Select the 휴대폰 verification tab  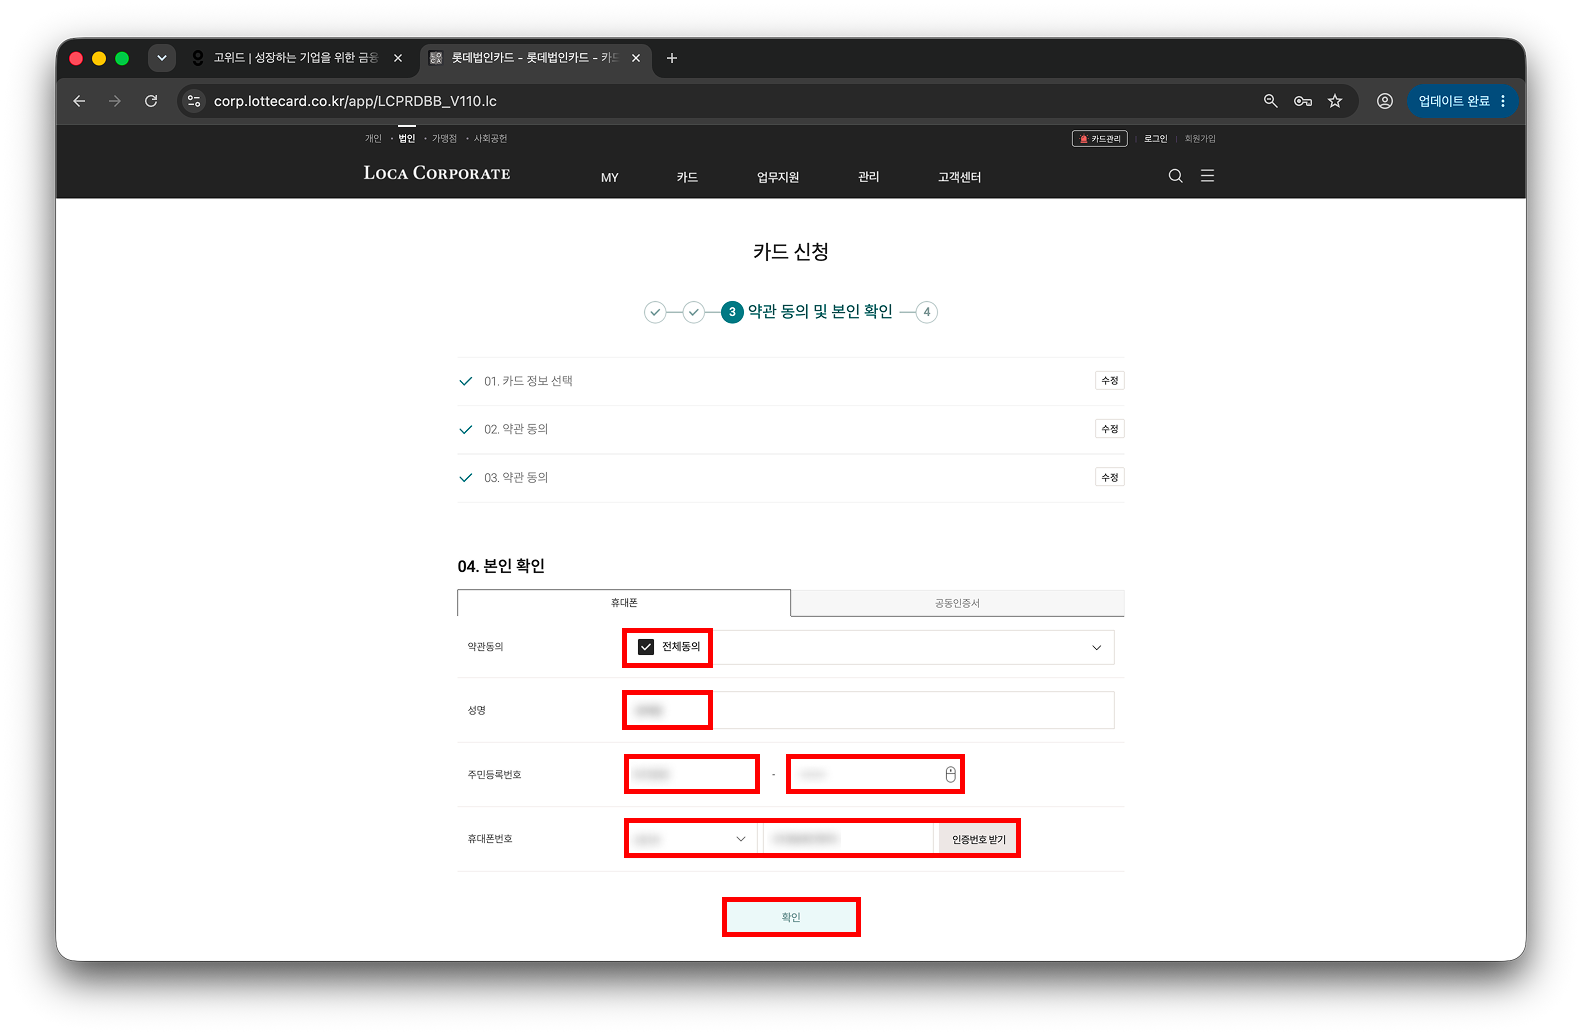point(624,603)
